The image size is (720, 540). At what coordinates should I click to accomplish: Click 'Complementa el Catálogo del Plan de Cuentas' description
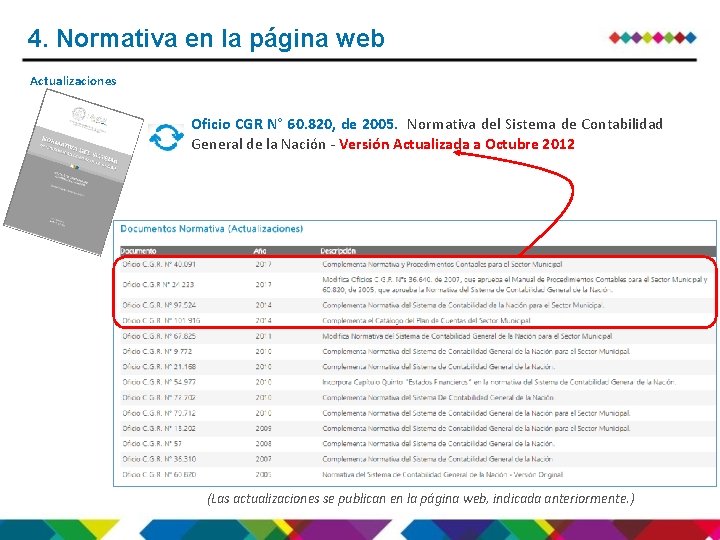427,321
